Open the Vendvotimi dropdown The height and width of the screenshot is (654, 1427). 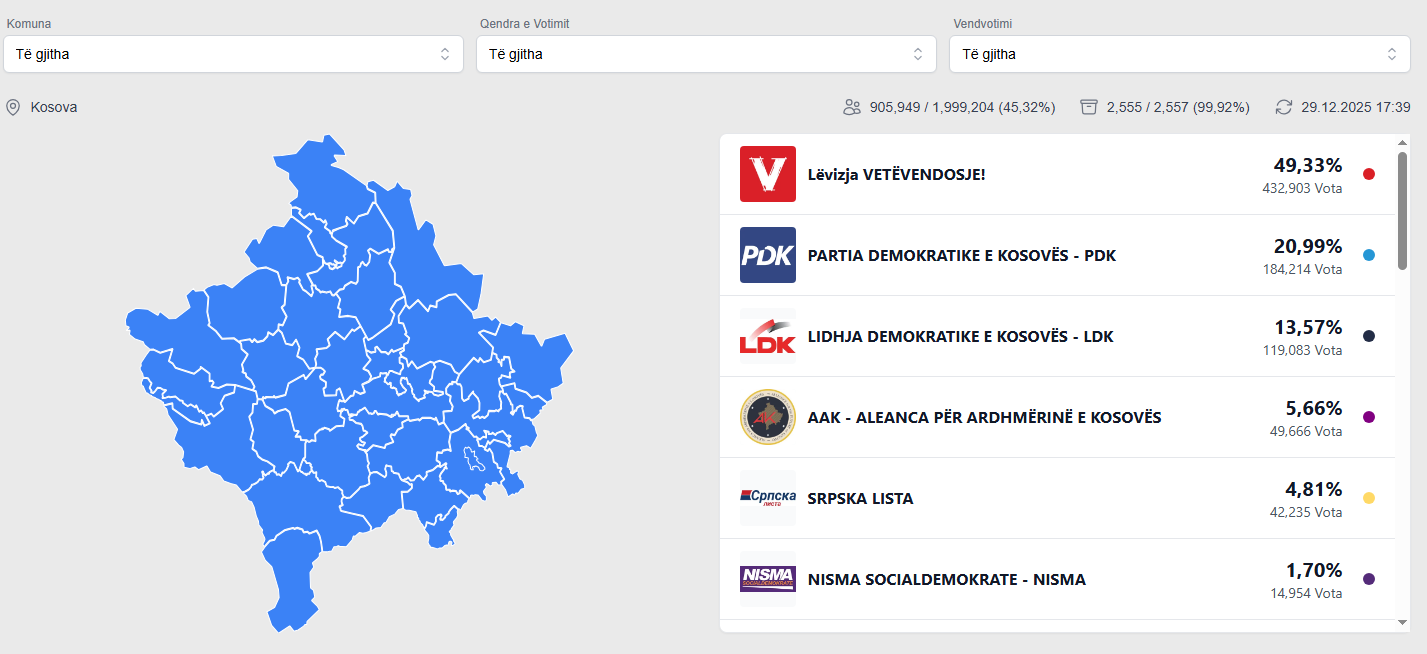coord(1179,54)
